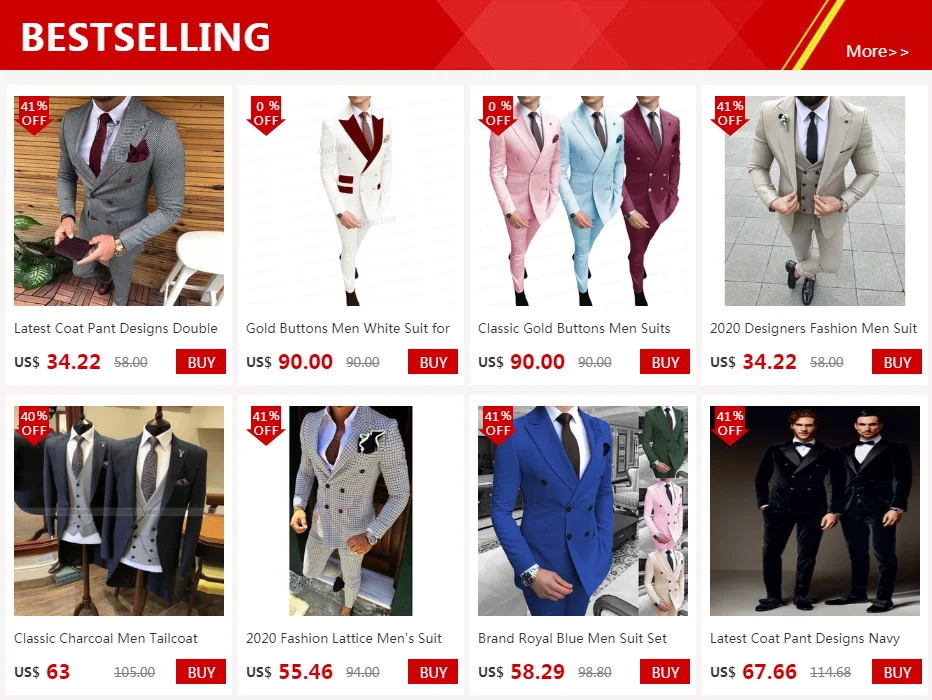The height and width of the screenshot is (700, 932).
Task: Buy the Latest Coat Pant Designs Navy suit
Action: 896,672
